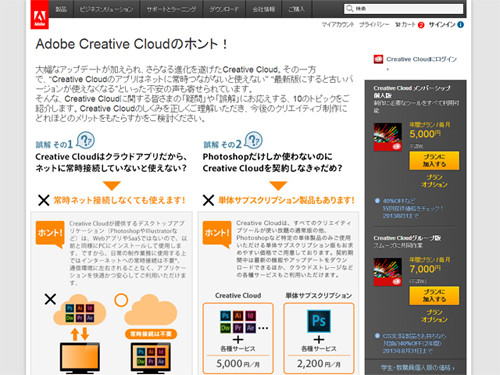The height and width of the screenshot is (375, 500).
Task: Click the orange ホント! badge in first panel
Action: pos(50,234)
